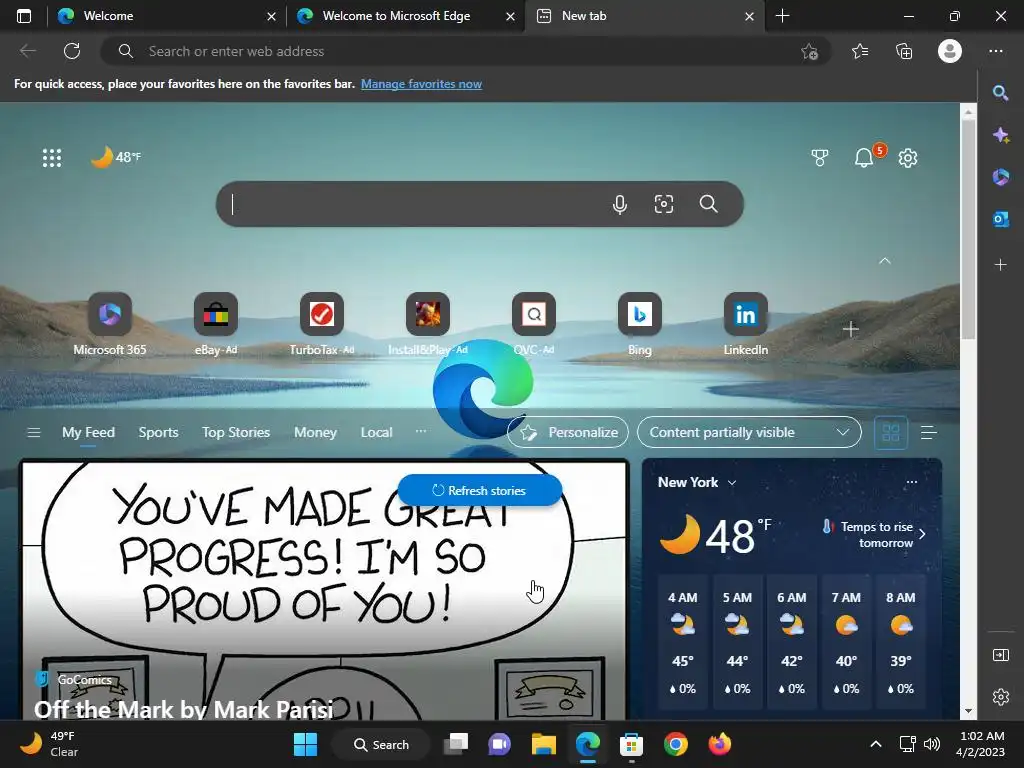The height and width of the screenshot is (768, 1024).
Task: Switch to Welcome to Microsoft Edge tab
Action: coord(406,16)
